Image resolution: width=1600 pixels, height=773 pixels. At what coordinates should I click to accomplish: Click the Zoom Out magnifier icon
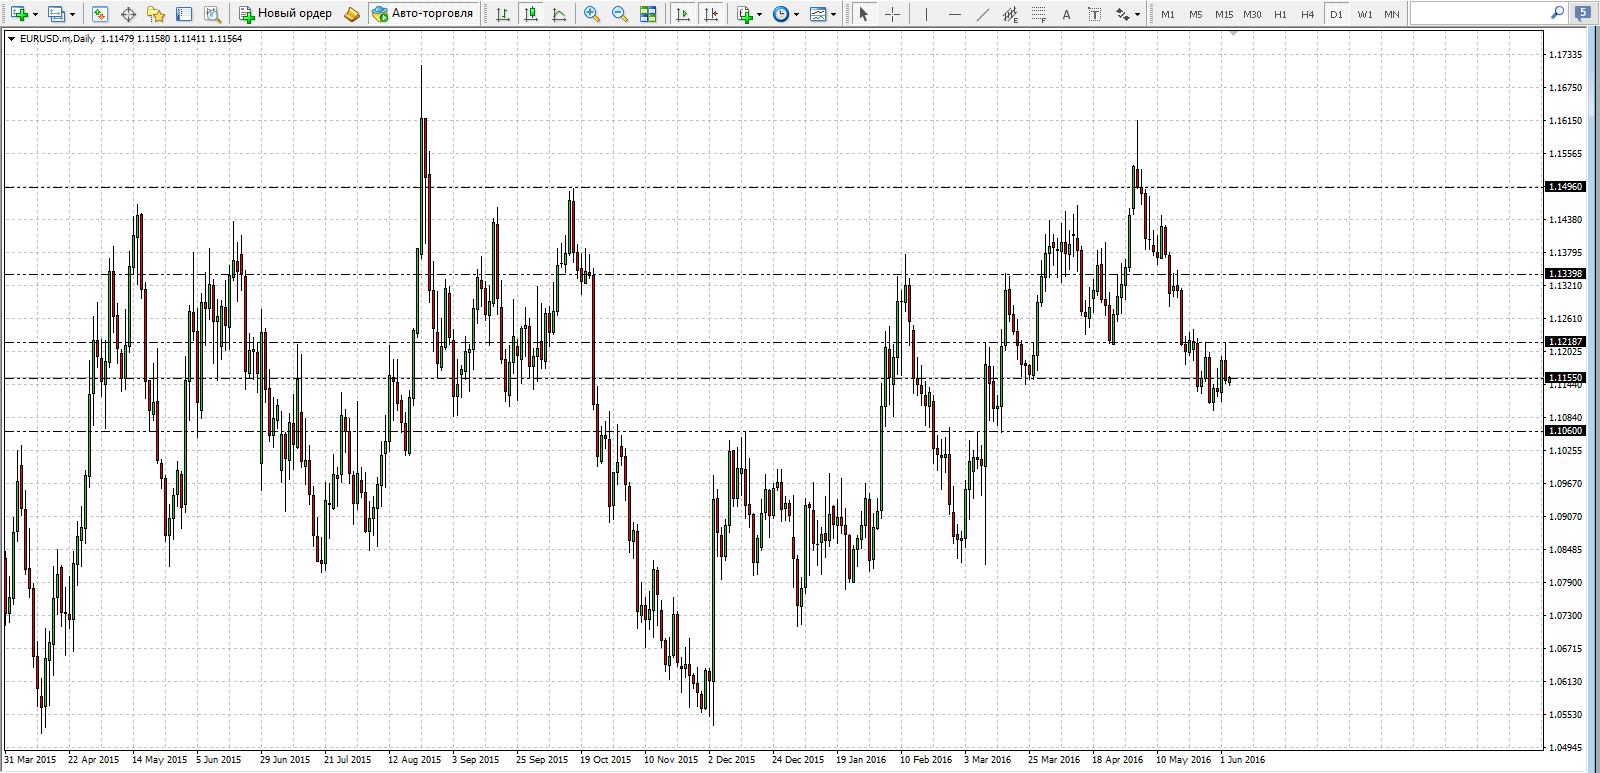coord(620,14)
